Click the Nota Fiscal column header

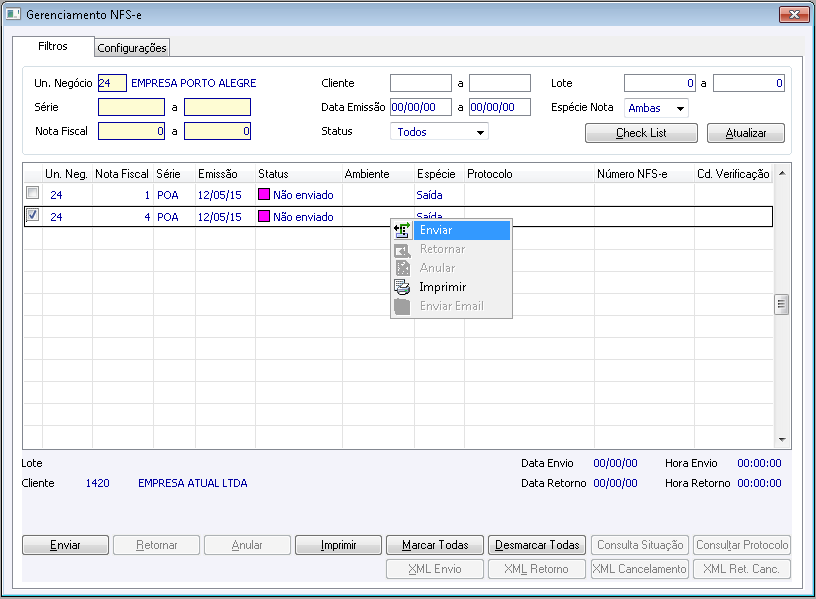122,174
